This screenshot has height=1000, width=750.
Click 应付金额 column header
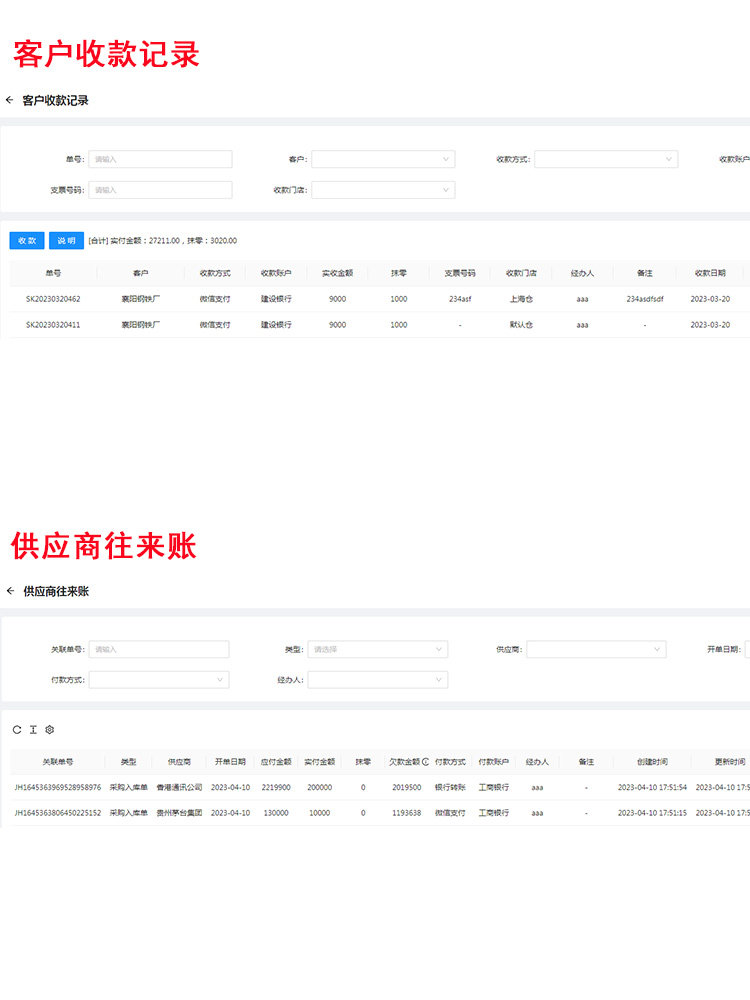(276, 761)
